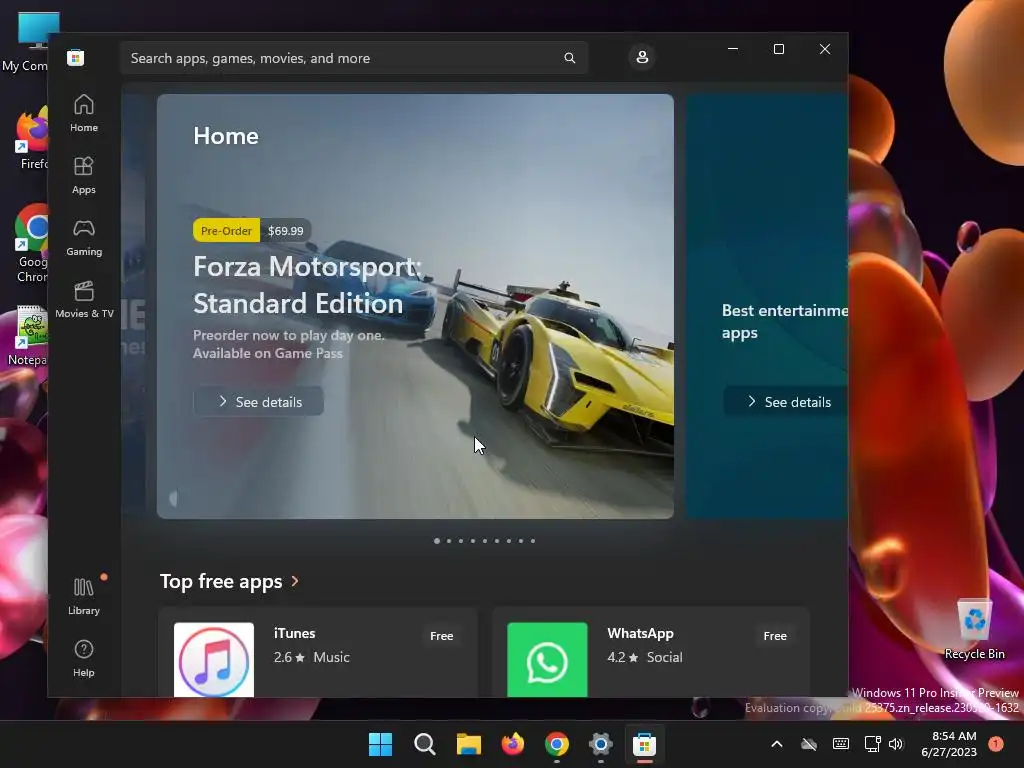The height and width of the screenshot is (768, 1024).
Task: Open Settings from the taskbar
Action: 600,744
